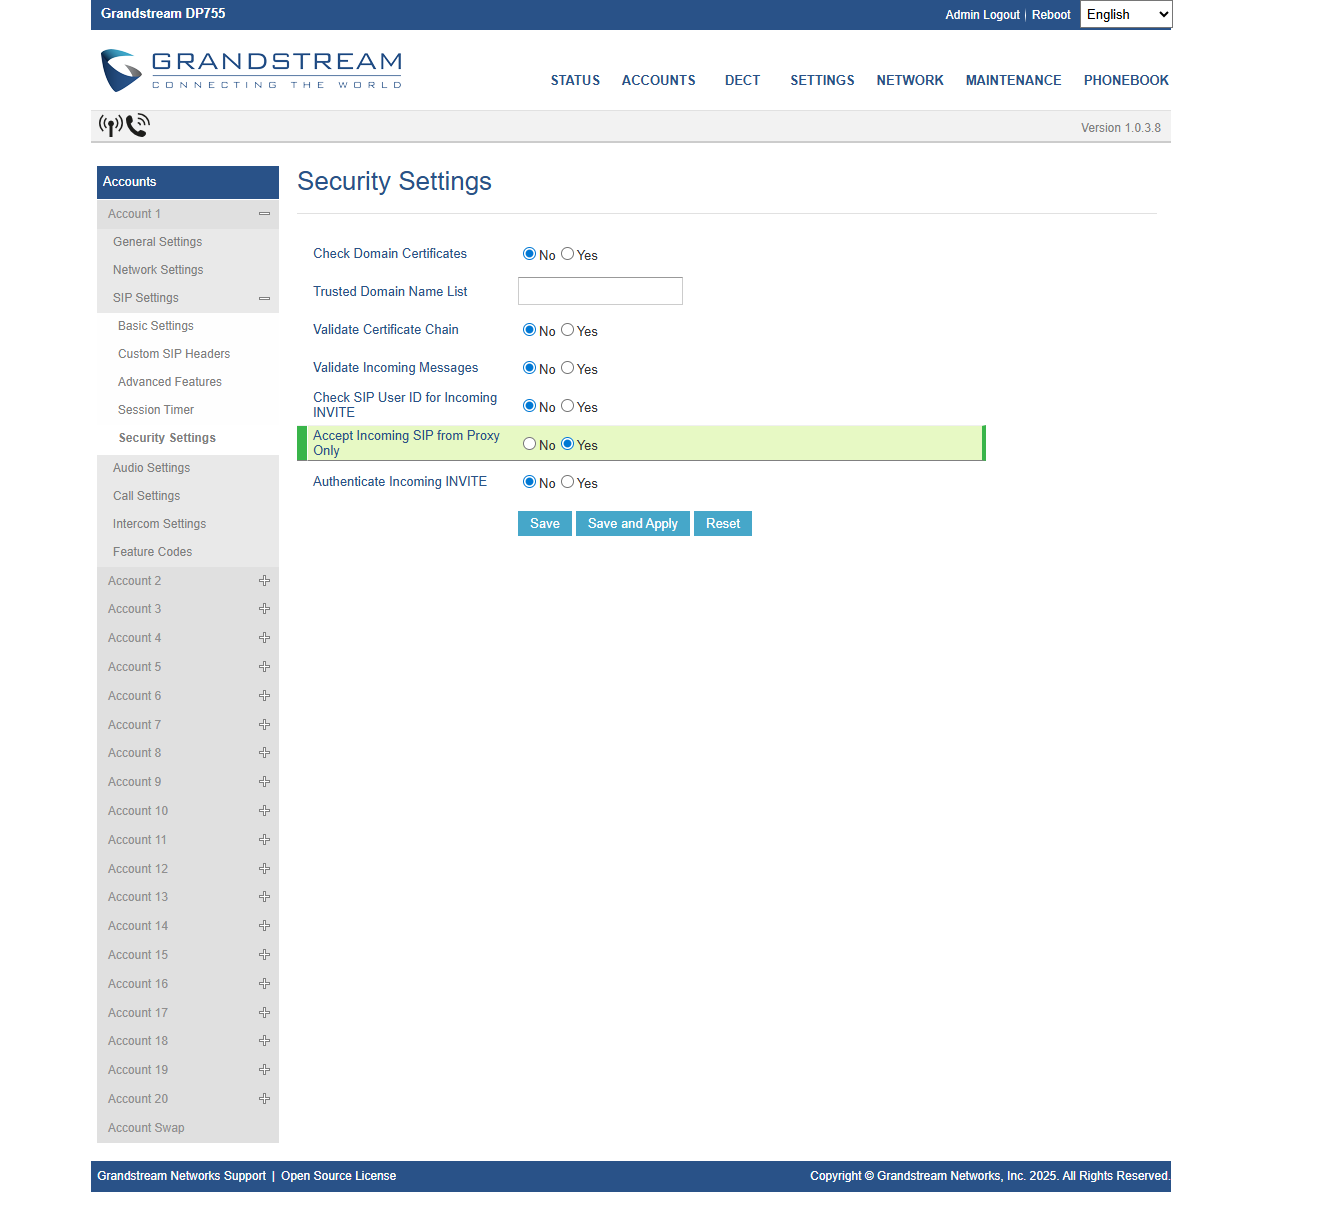Image resolution: width=1329 pixels, height=1231 pixels.
Task: Expand Account 12 with the plus icon
Action: 264,869
